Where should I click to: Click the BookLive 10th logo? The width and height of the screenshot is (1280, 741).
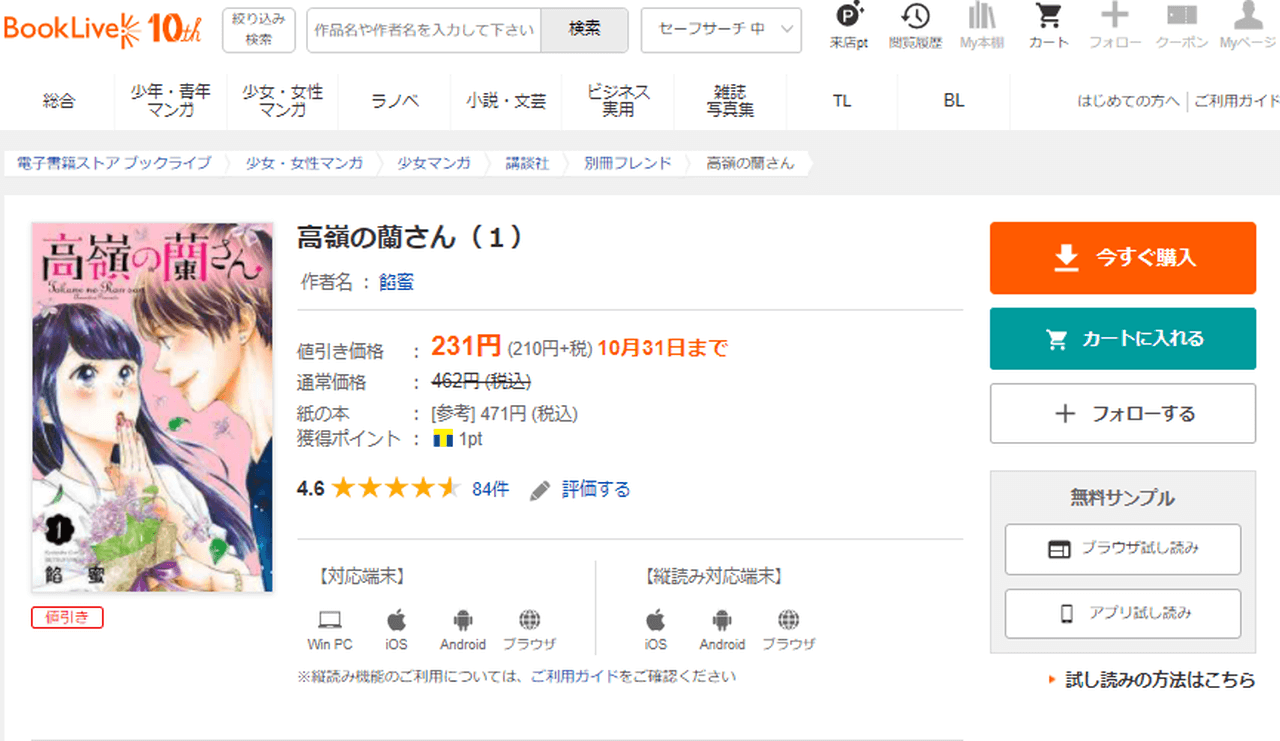coord(103,28)
